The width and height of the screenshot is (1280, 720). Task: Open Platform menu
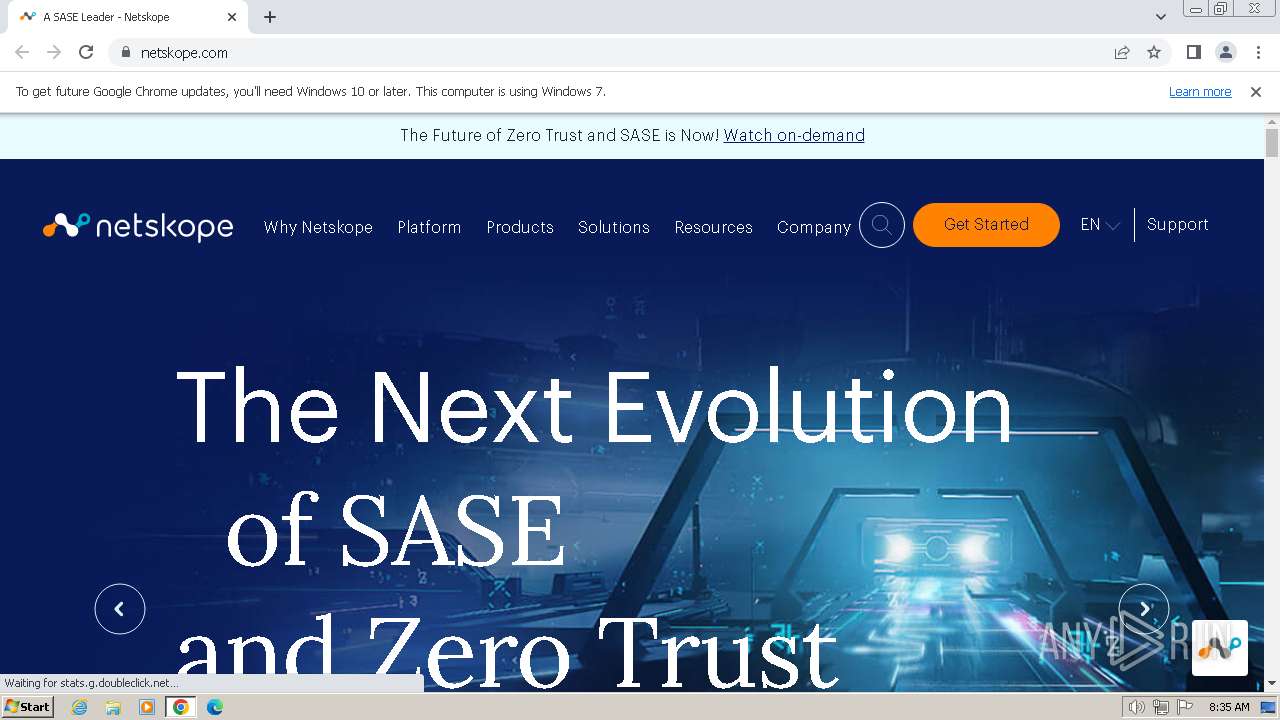[429, 227]
